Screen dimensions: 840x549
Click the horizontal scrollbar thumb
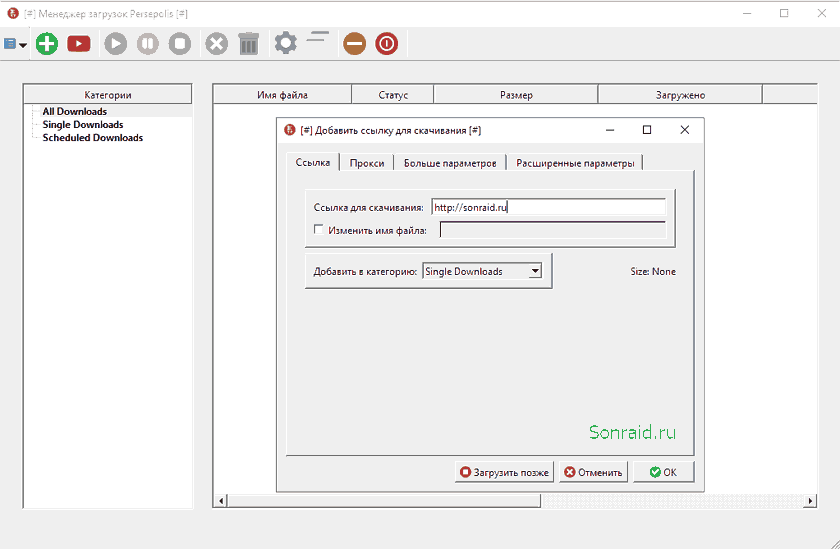[x=384, y=501]
